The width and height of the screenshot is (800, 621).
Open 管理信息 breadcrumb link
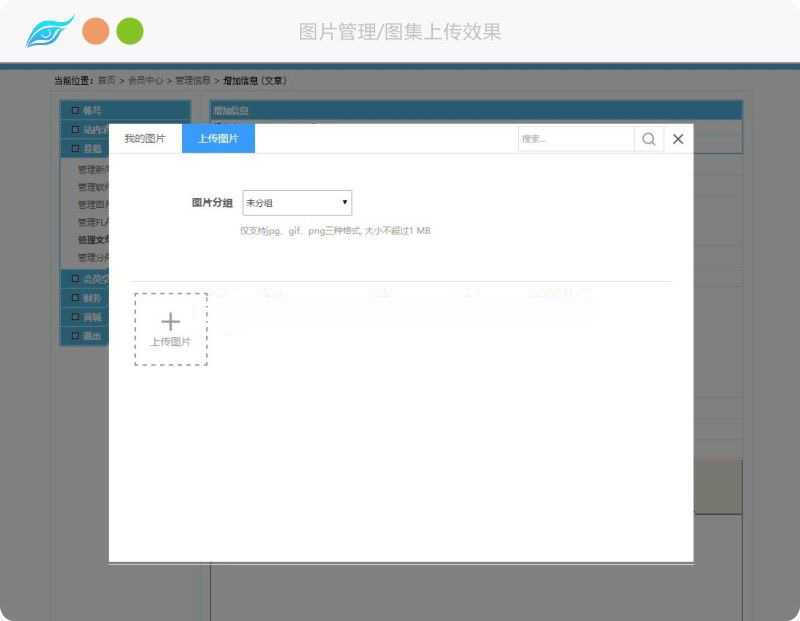point(193,80)
